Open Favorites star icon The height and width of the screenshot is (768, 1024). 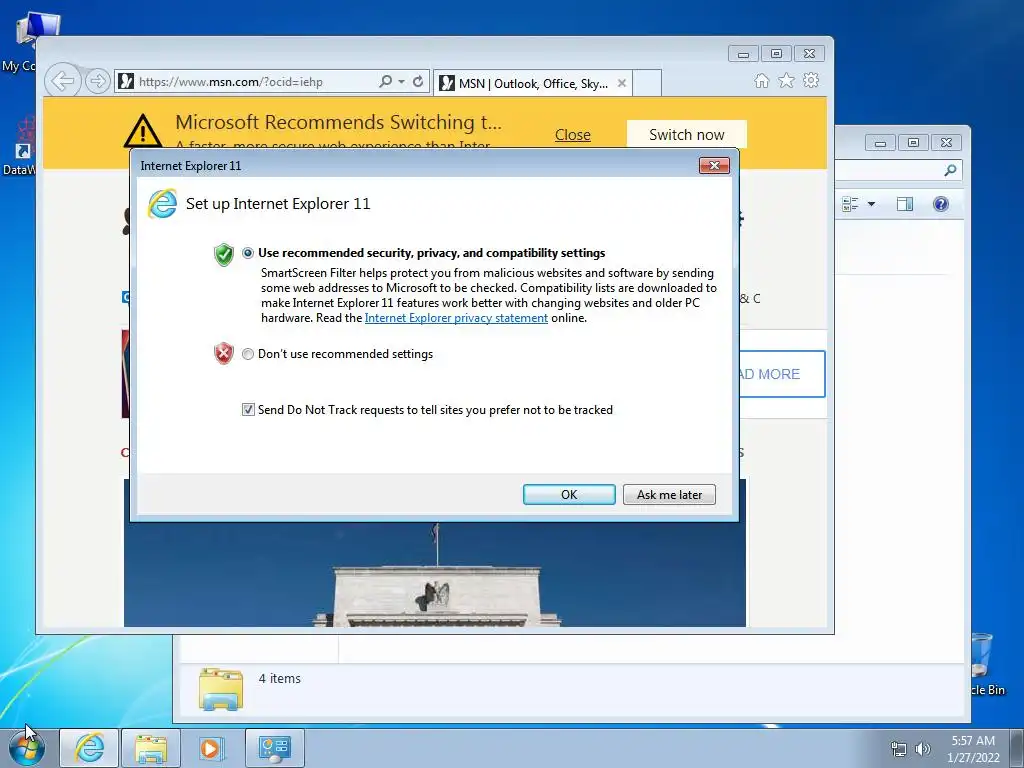[786, 80]
